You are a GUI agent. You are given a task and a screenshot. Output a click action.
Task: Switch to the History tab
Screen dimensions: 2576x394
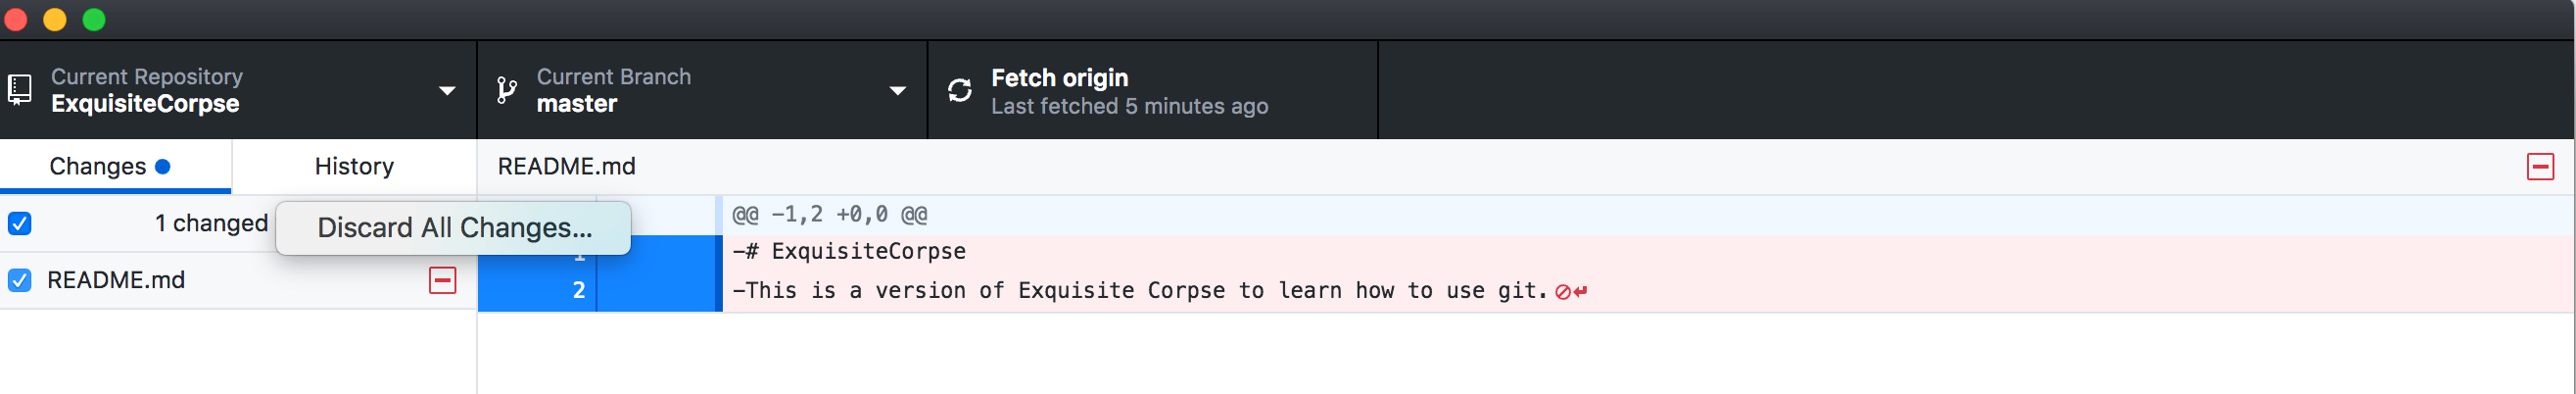[354, 166]
